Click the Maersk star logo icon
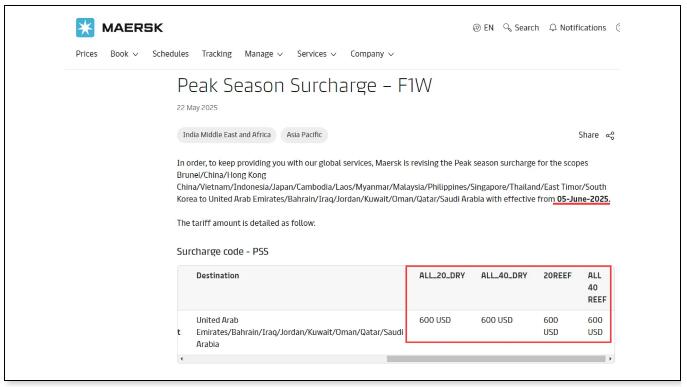This screenshot has height=387, width=687. [x=85, y=28]
